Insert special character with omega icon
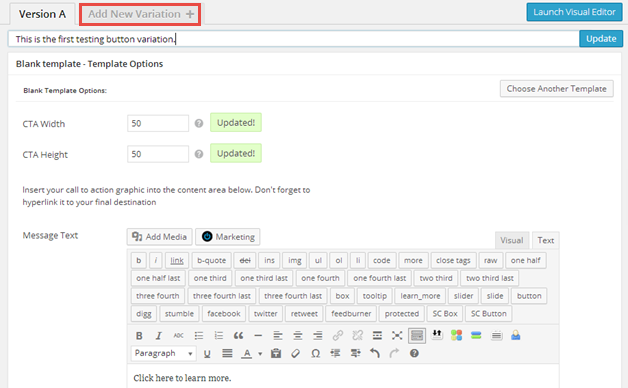 point(316,354)
